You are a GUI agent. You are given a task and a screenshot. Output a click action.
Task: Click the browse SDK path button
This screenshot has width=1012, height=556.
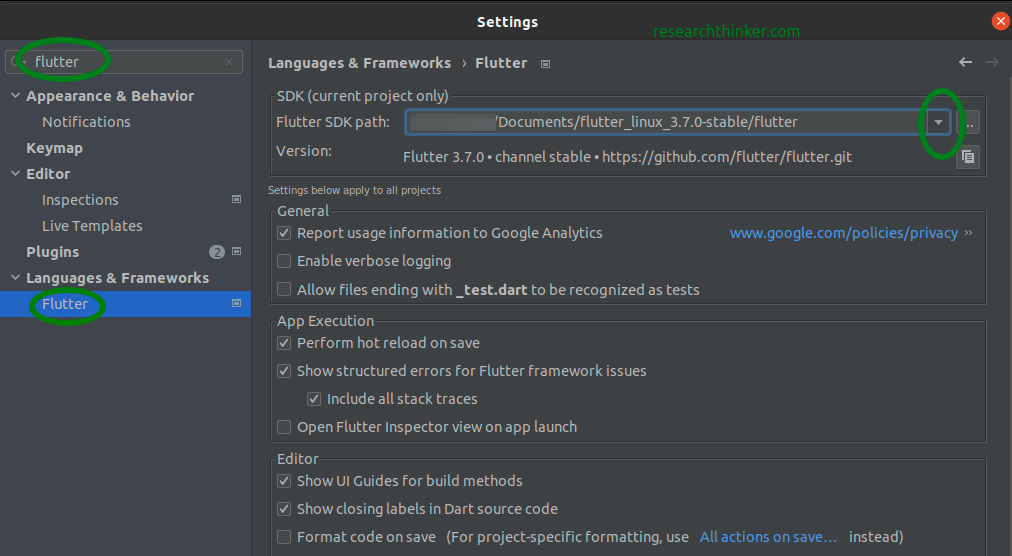[968, 122]
